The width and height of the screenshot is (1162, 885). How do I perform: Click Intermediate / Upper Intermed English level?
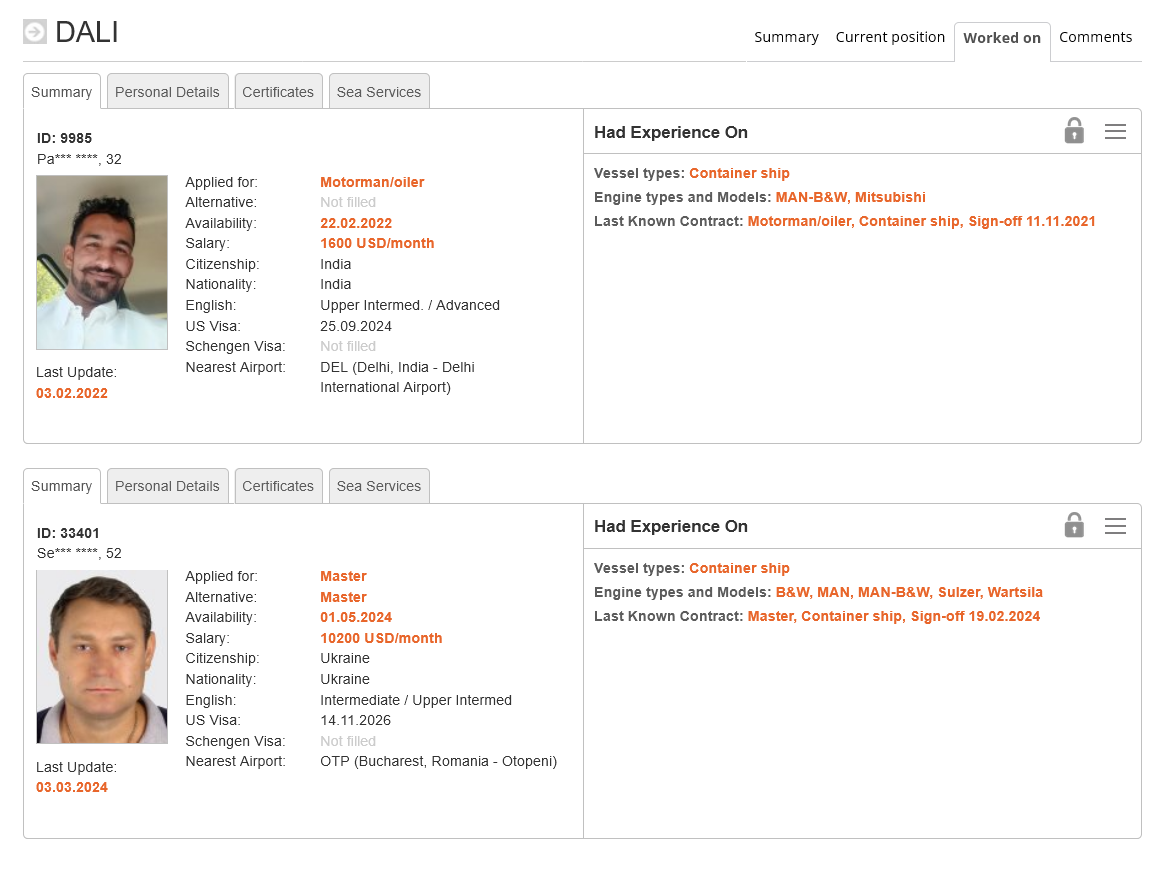tap(416, 700)
